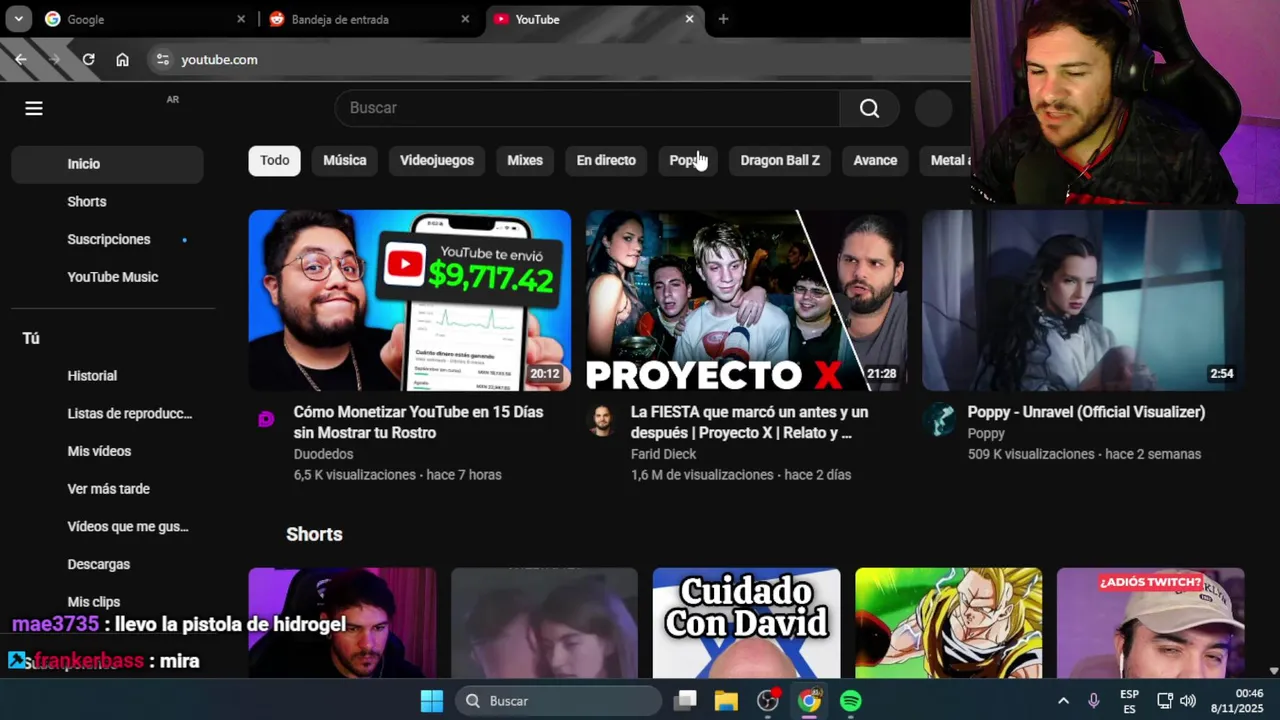Open Task View on taskbar
Image resolution: width=1280 pixels, height=720 pixels.
[685, 701]
